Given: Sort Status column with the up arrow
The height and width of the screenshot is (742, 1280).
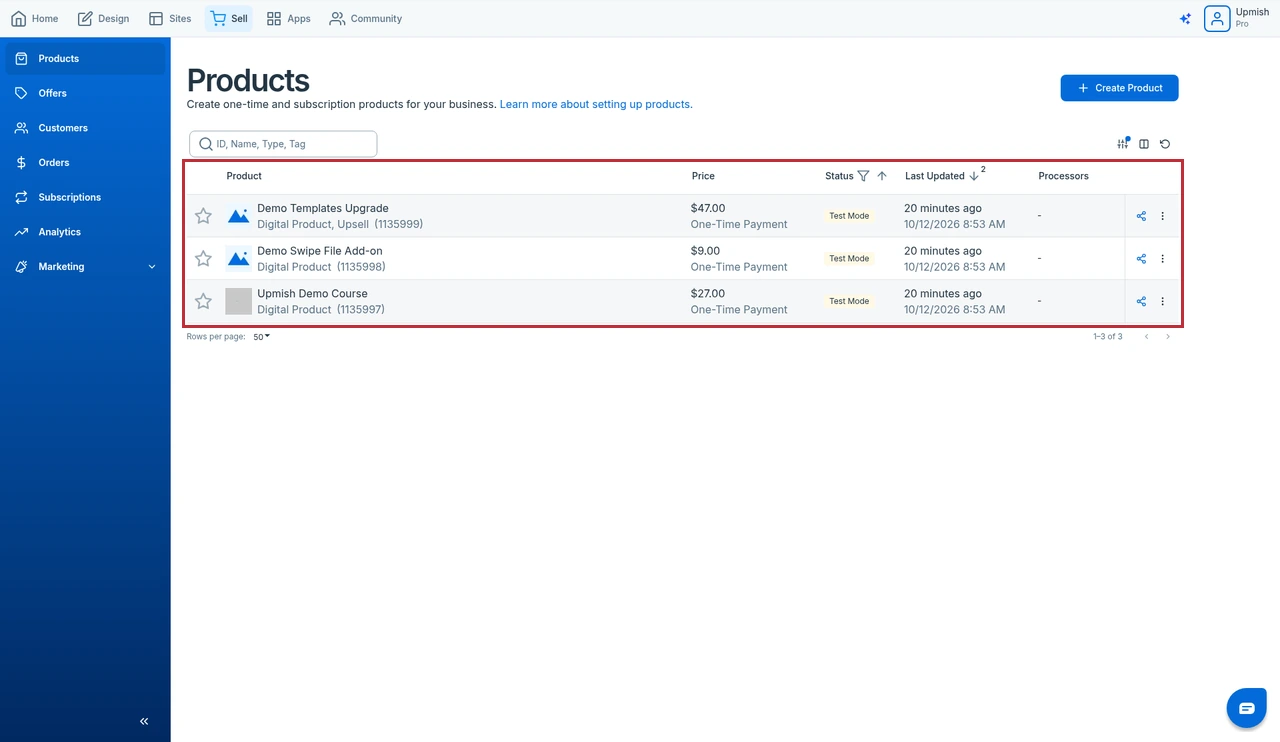Looking at the screenshot, I should (x=881, y=176).
